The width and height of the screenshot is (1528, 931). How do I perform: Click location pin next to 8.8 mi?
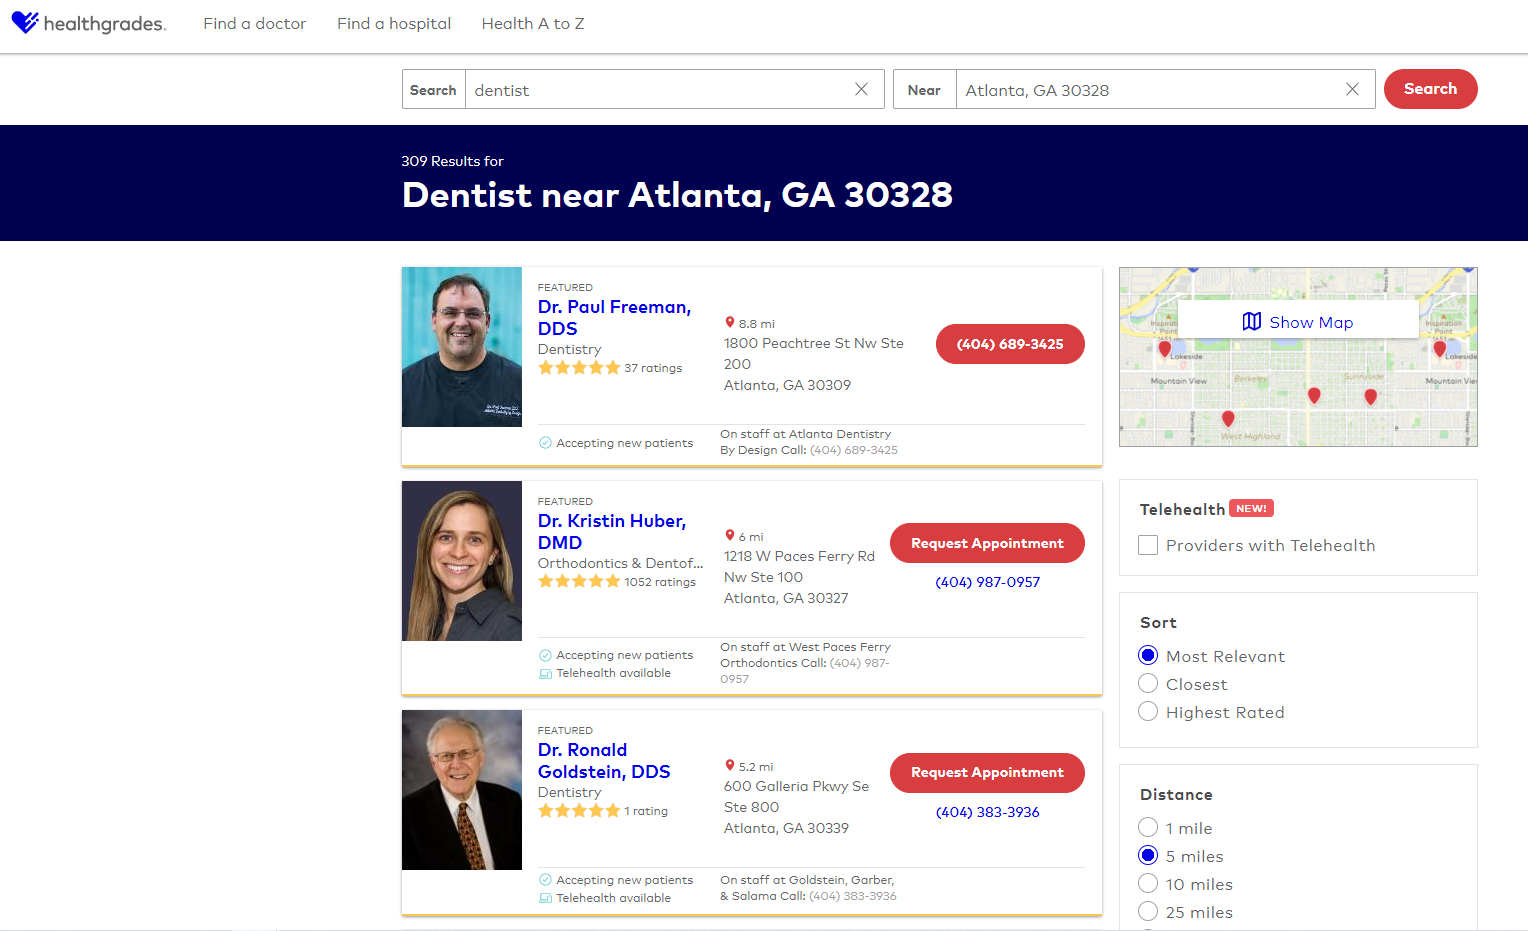(x=730, y=322)
